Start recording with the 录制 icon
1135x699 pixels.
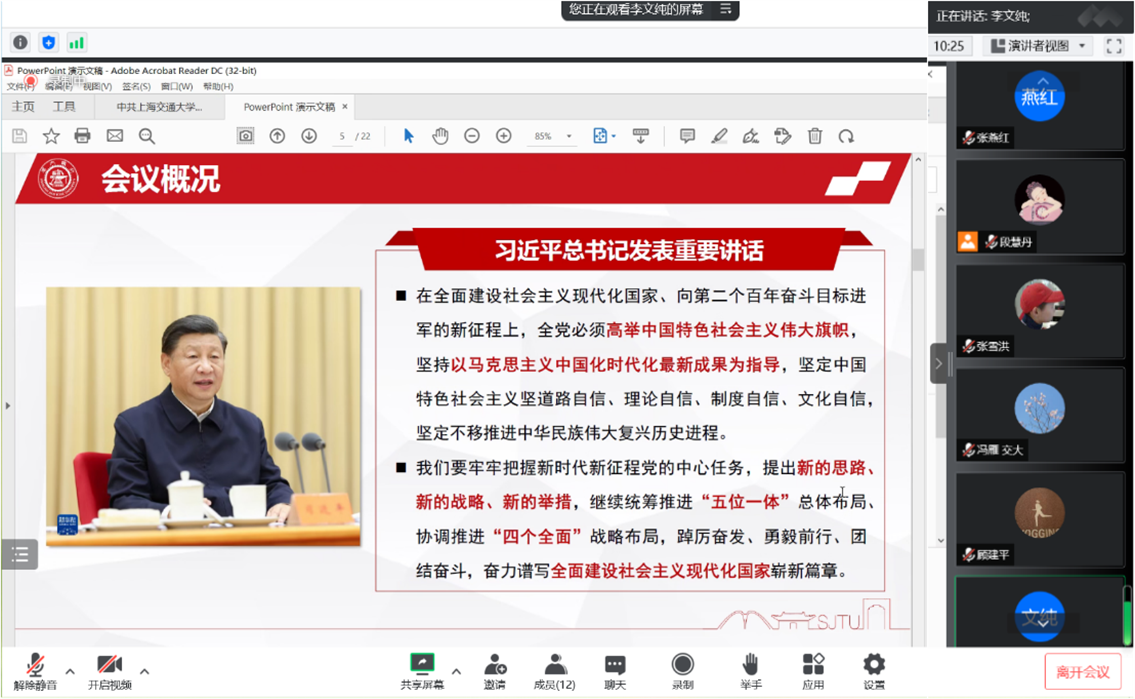pyautogui.click(x=683, y=670)
